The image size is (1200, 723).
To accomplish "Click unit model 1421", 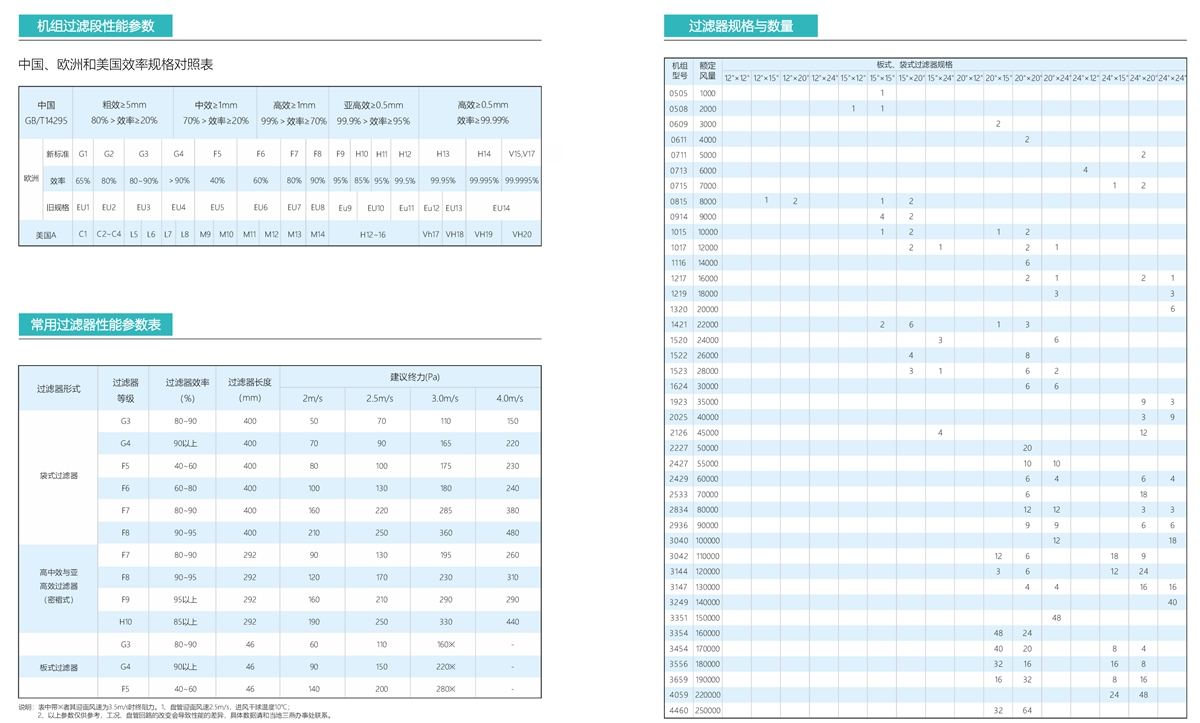I will coord(679,324).
